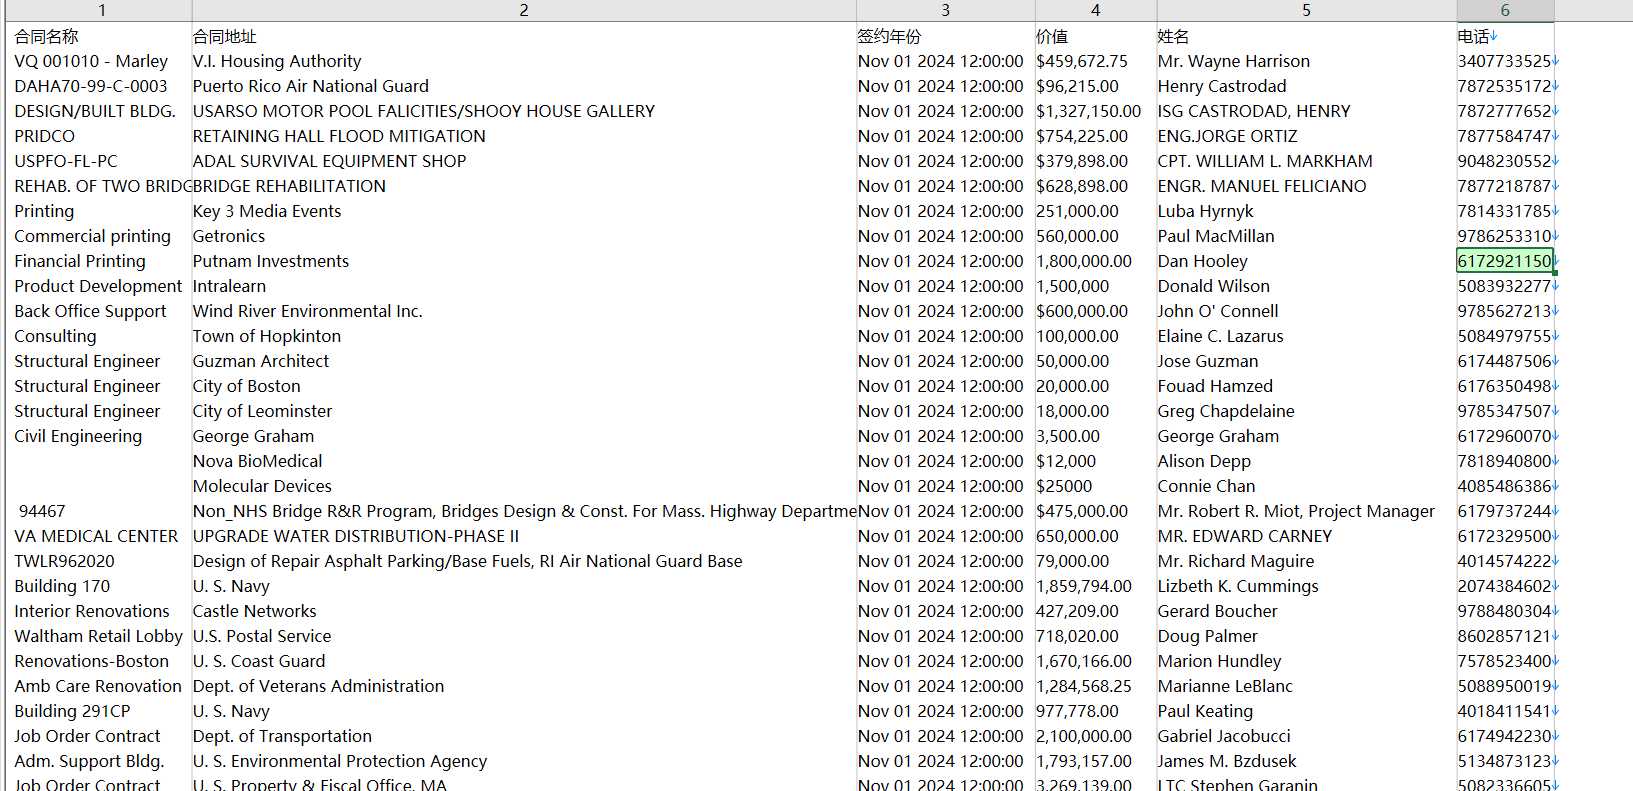Select column 5 header
Screen dimensions: 1633x791
click(x=1306, y=10)
